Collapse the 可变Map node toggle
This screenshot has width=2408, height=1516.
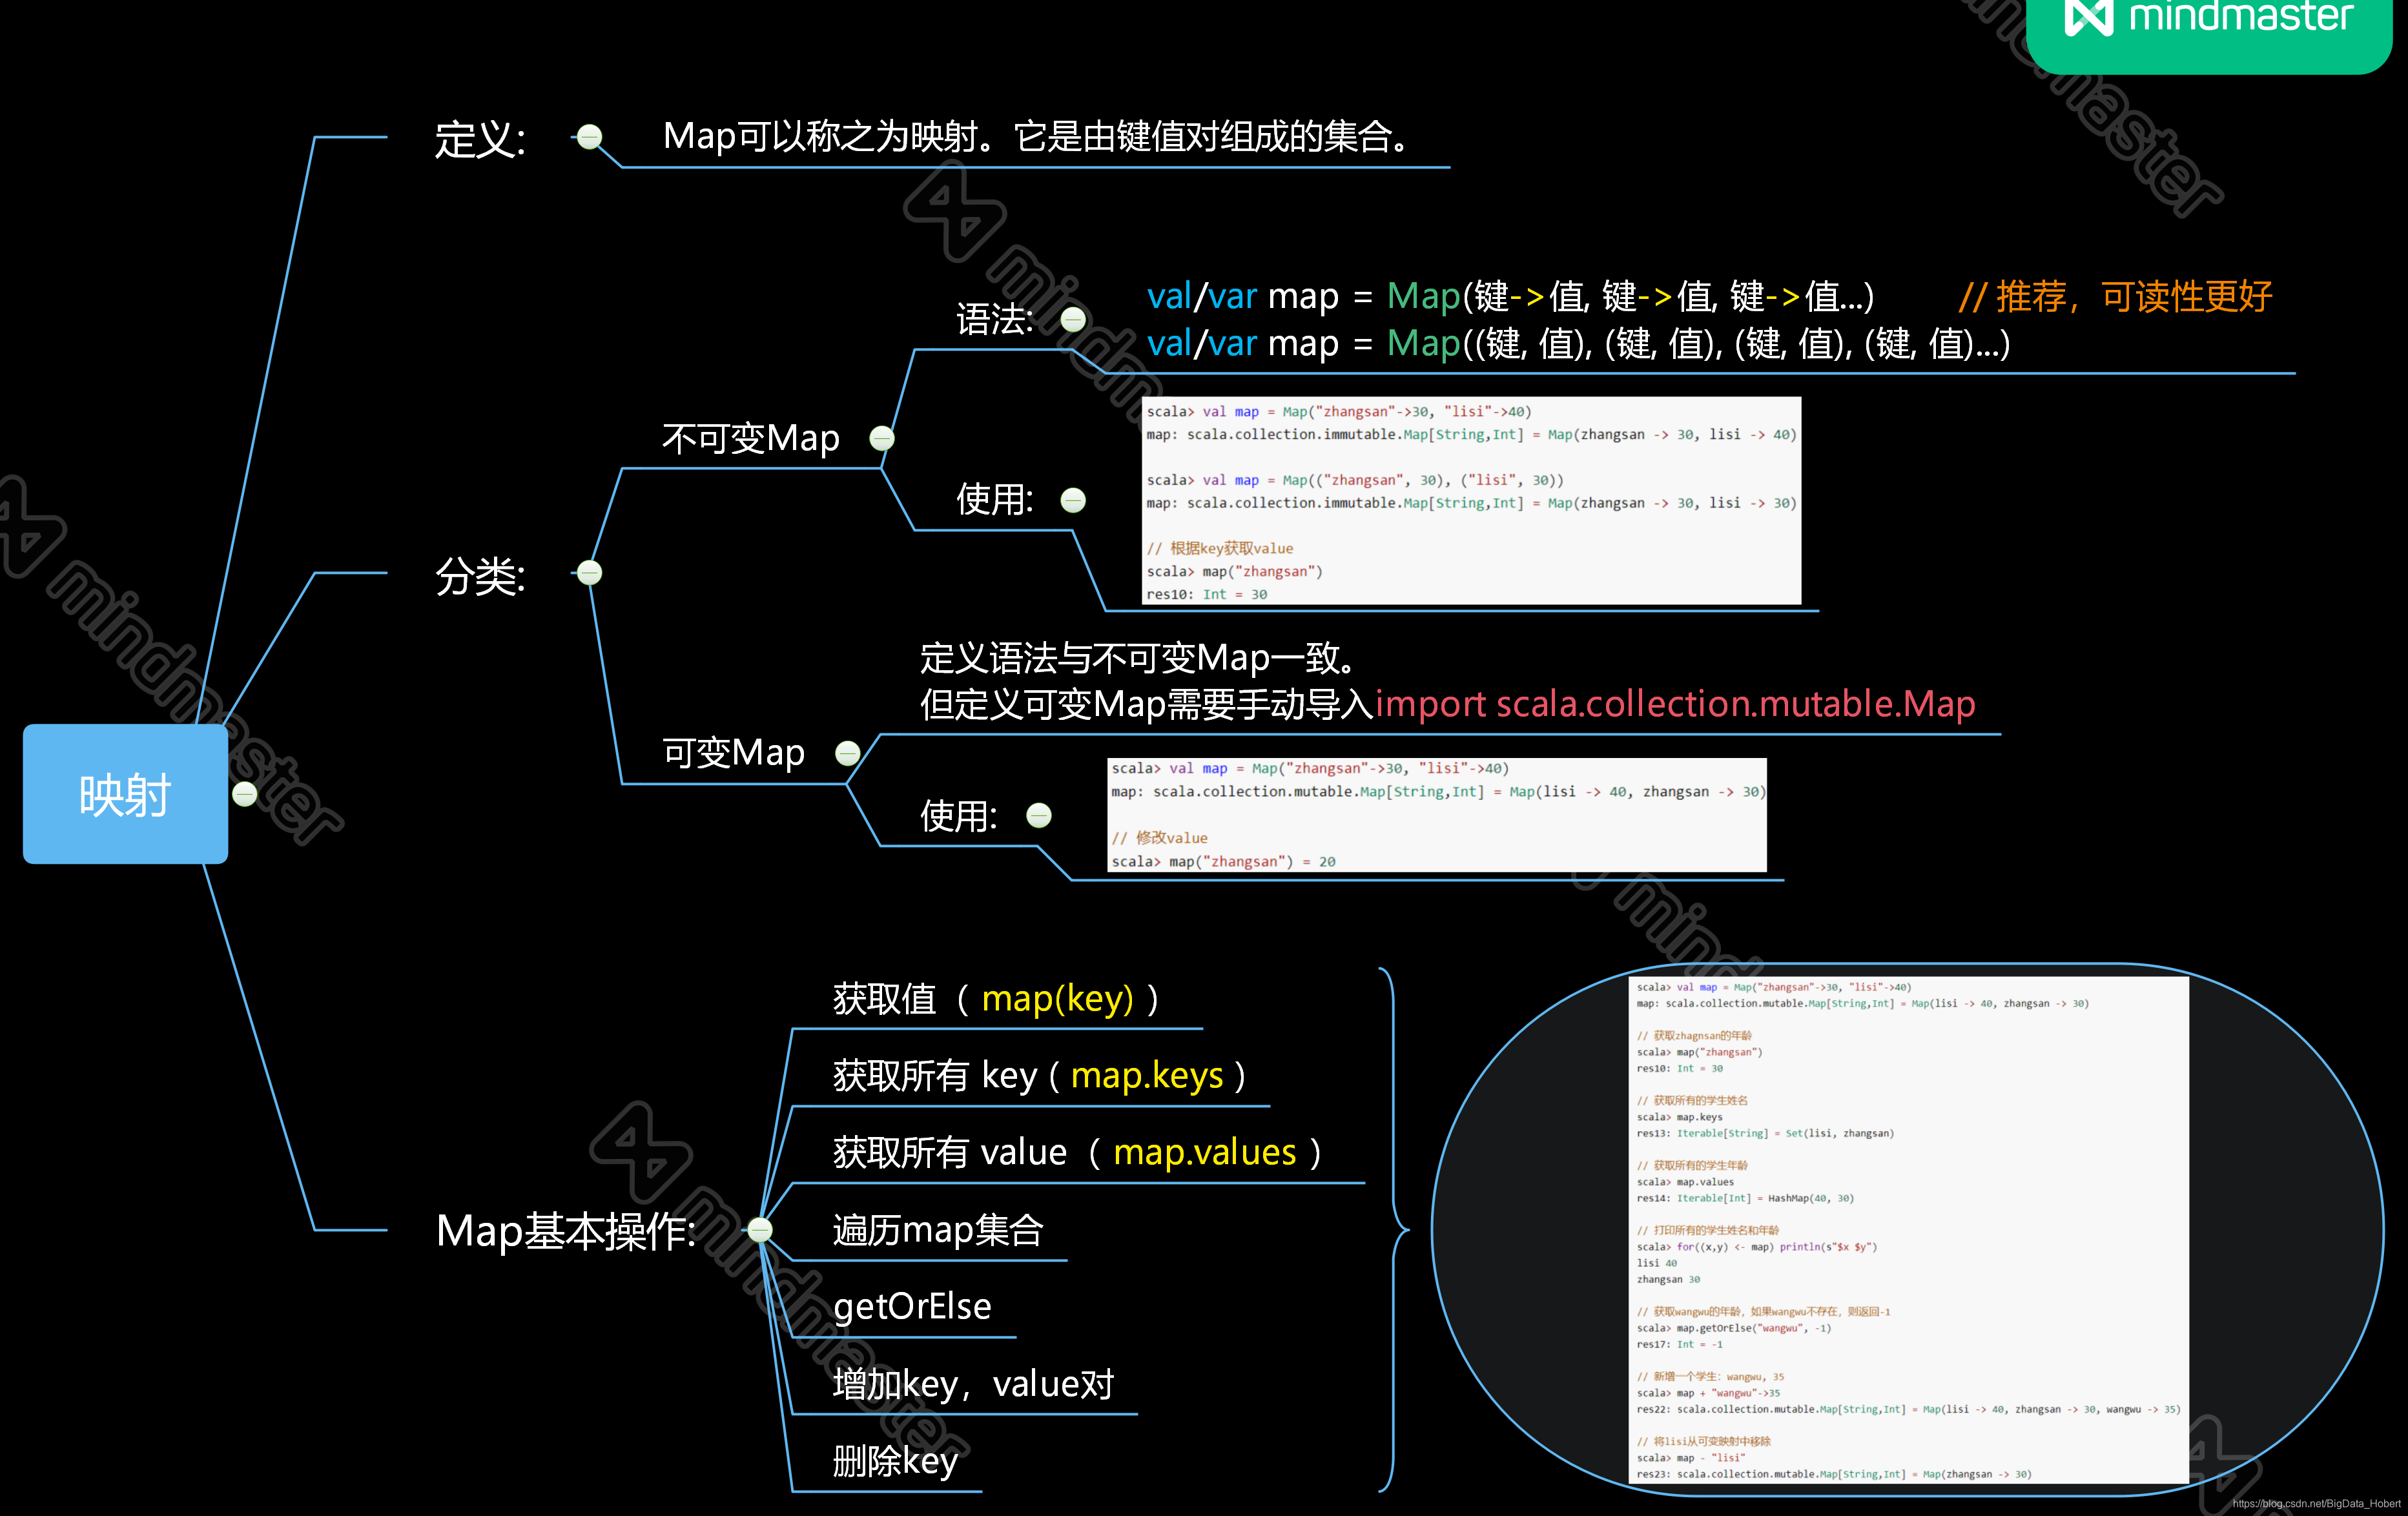(x=848, y=753)
